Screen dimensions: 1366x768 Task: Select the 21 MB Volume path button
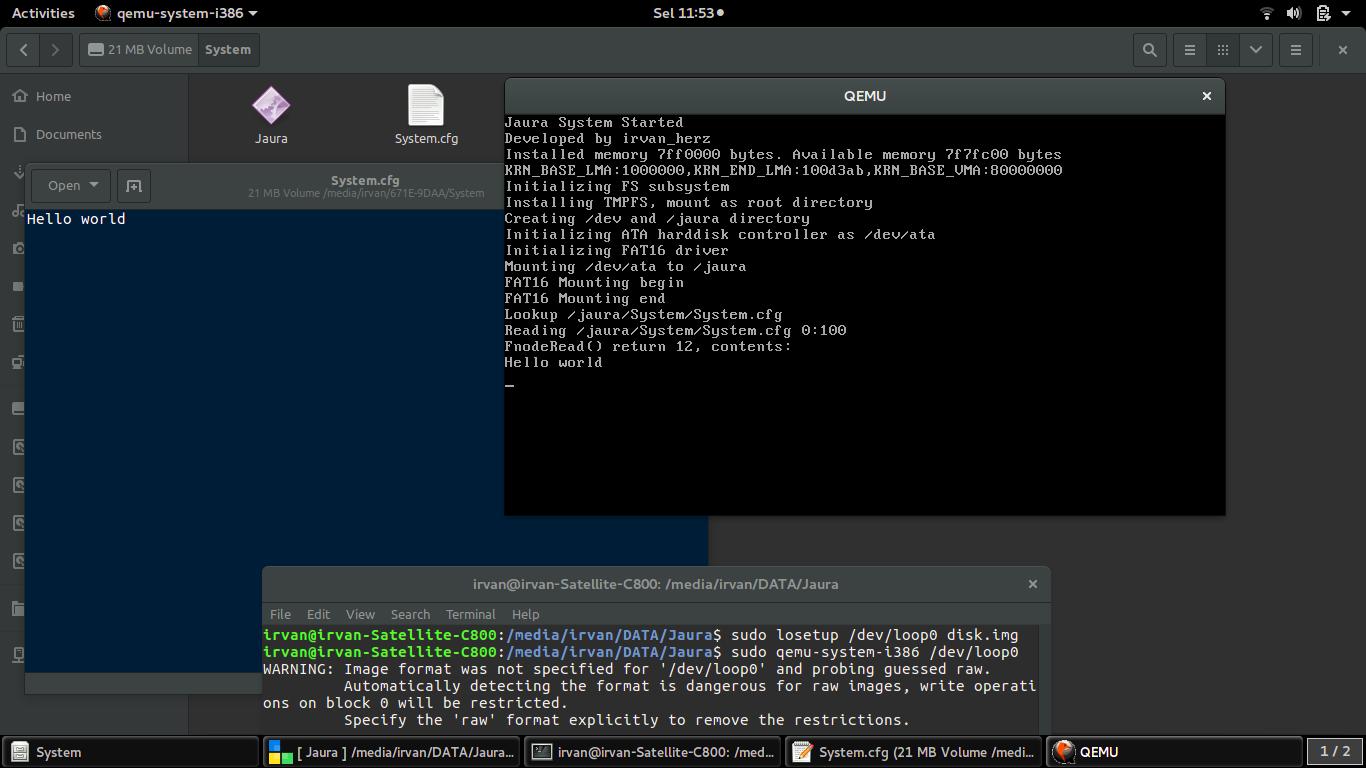click(x=139, y=49)
